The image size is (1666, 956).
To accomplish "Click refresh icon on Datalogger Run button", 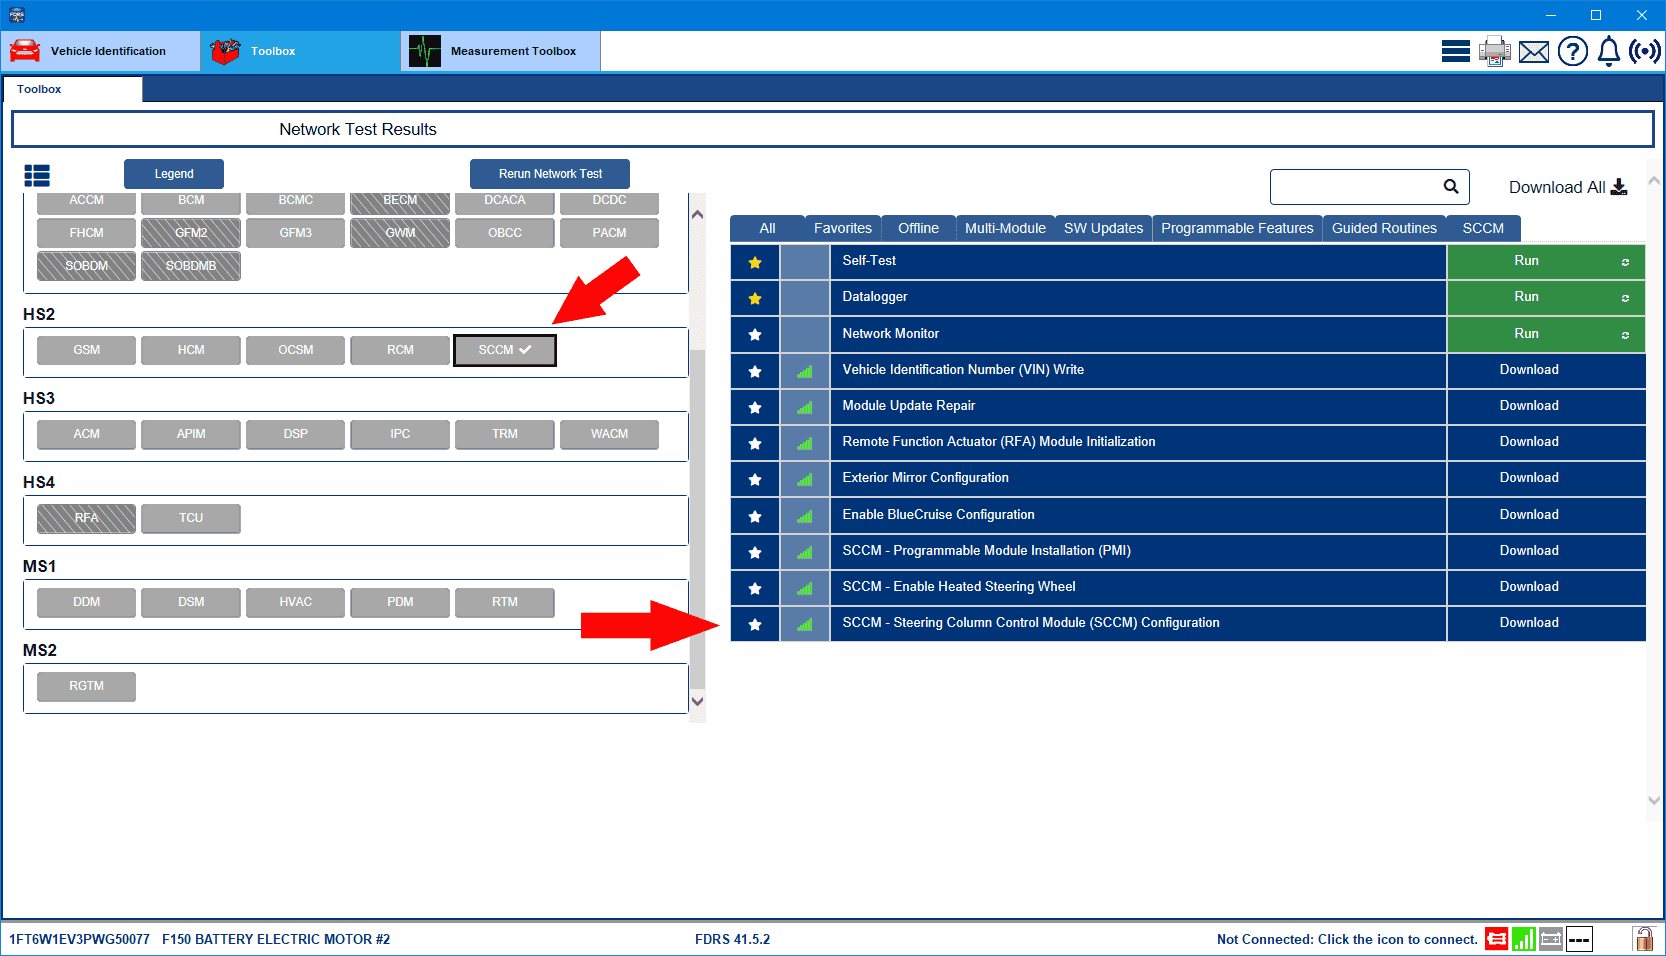I will (1625, 298).
